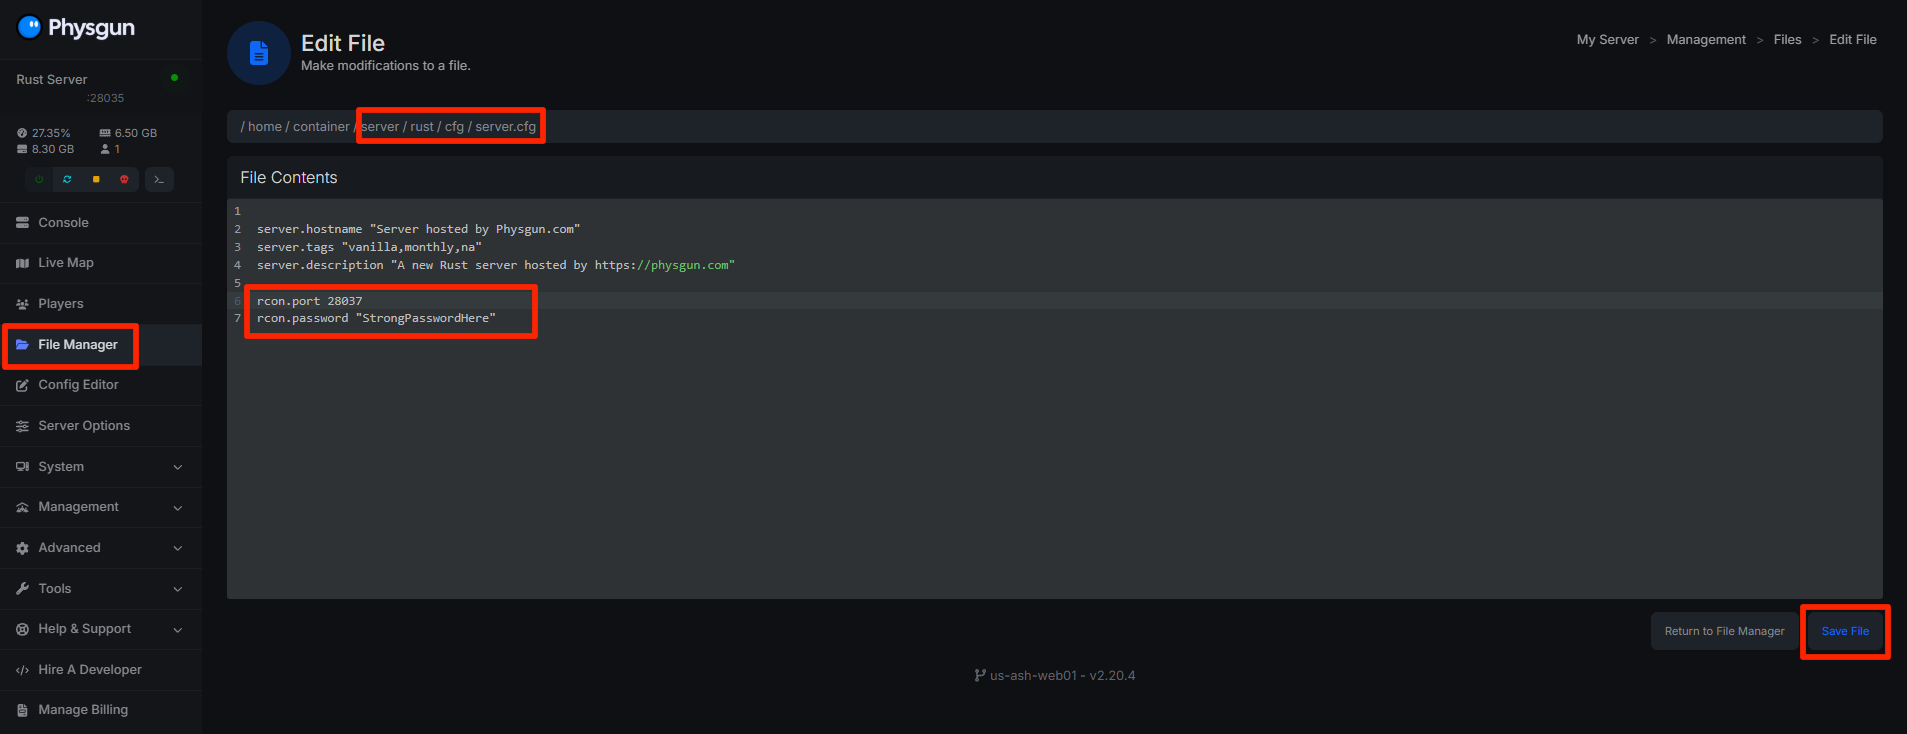Save the file with Save File button
The height and width of the screenshot is (734, 1907).
1845,631
